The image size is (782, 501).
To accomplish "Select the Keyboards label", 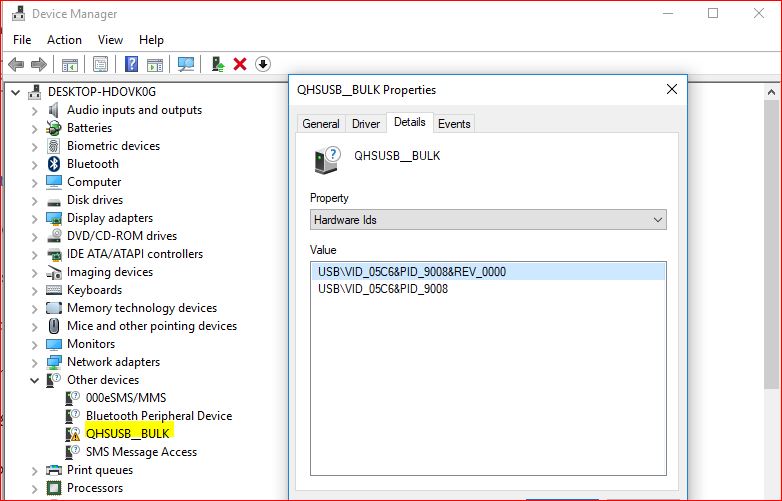I will [94, 290].
